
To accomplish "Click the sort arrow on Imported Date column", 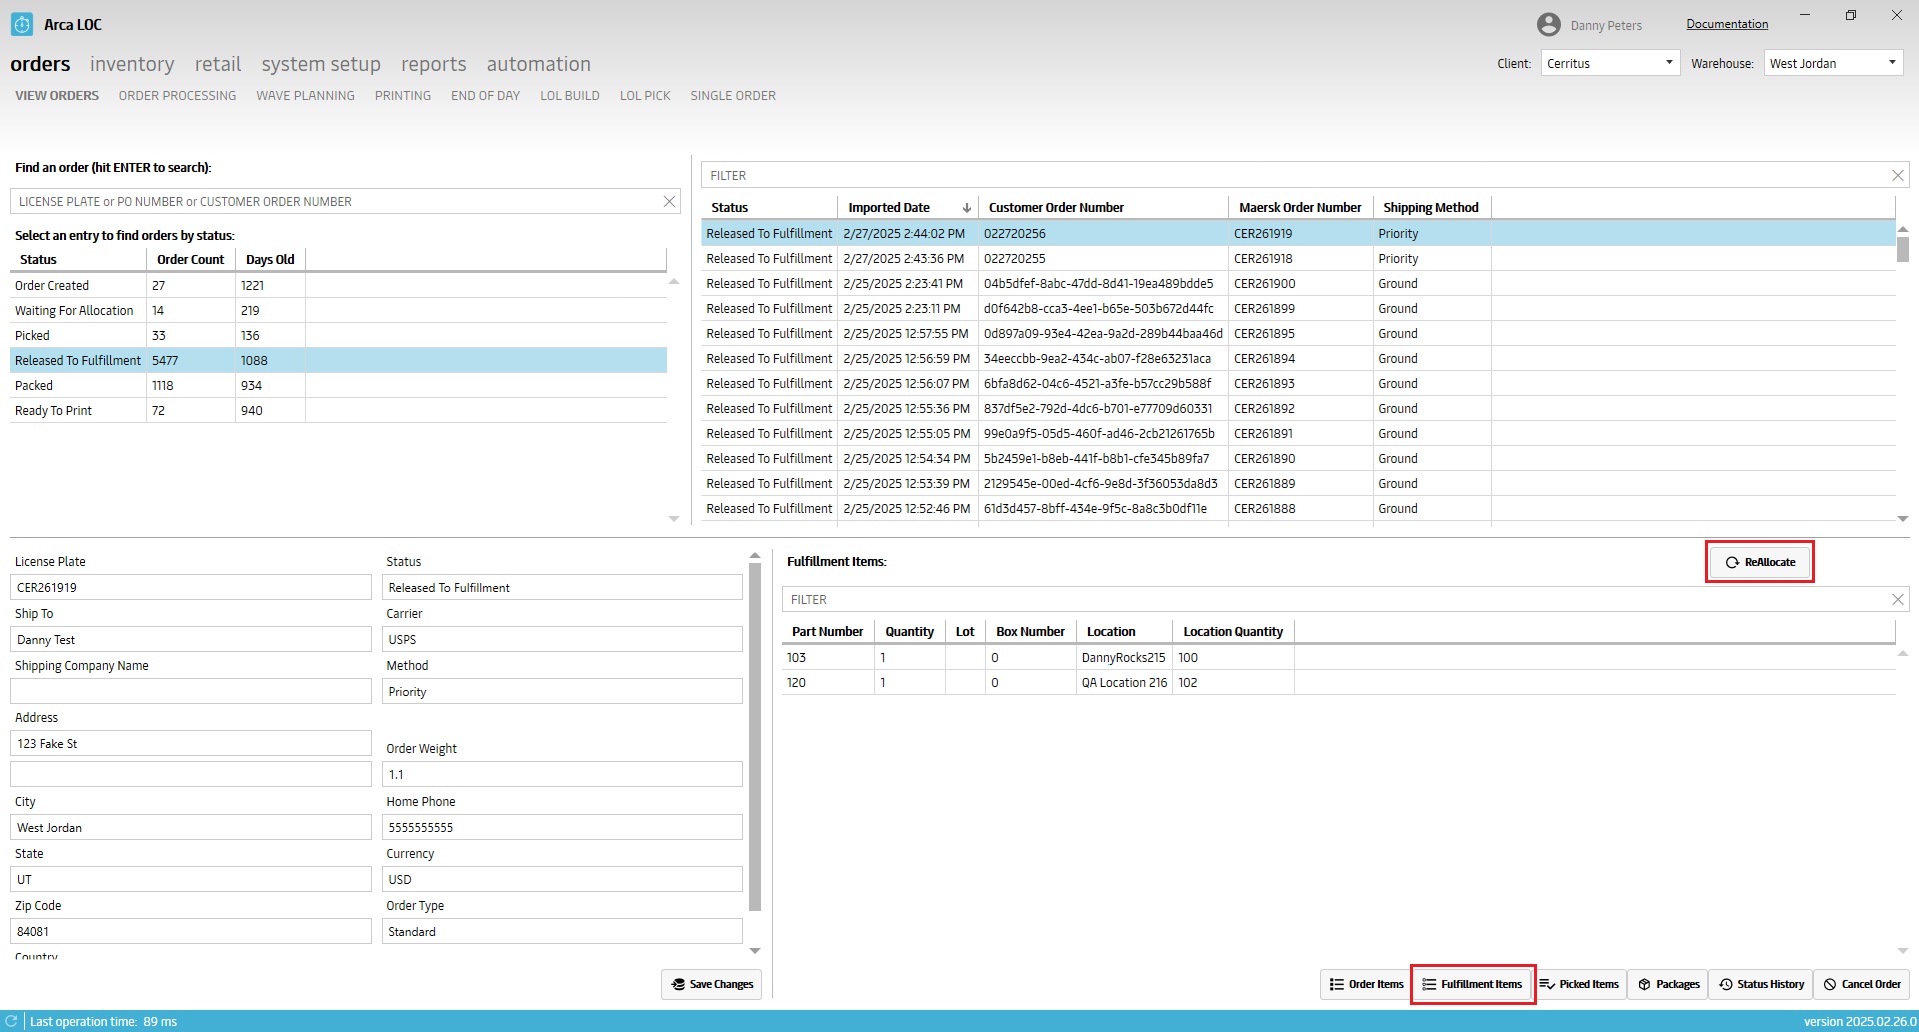I will coord(966,207).
